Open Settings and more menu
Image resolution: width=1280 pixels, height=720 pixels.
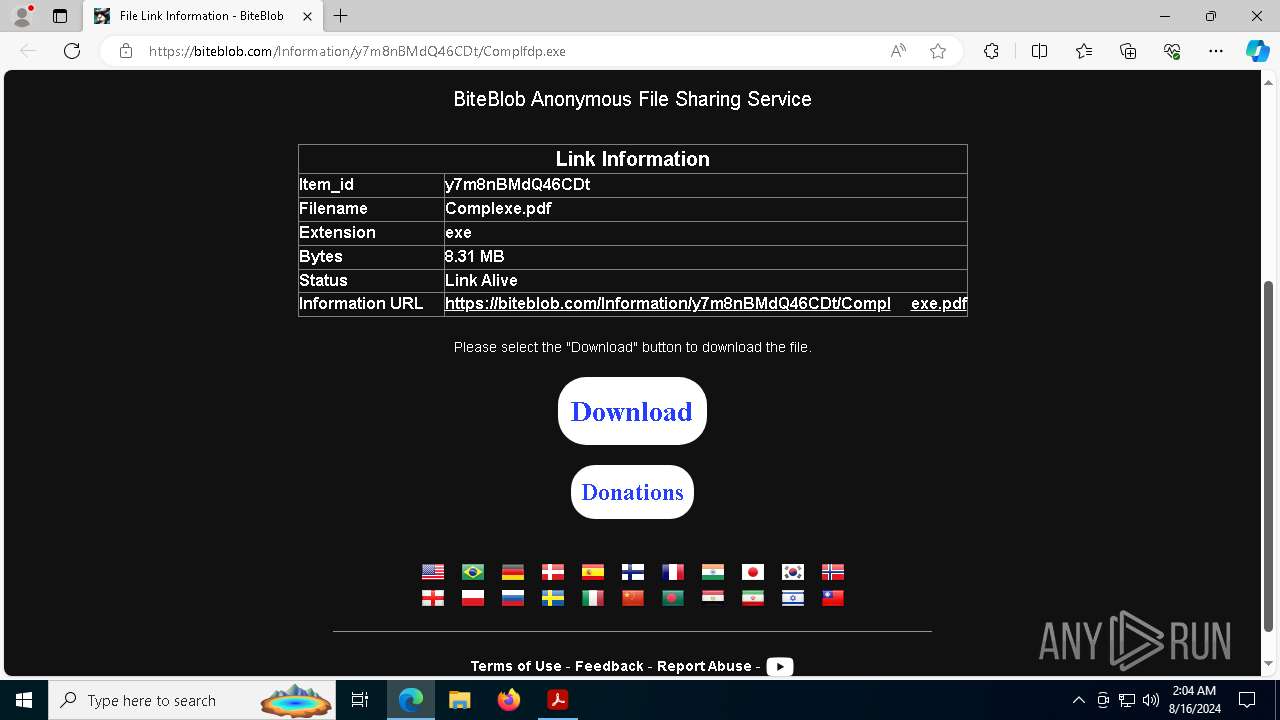pyautogui.click(x=1216, y=51)
